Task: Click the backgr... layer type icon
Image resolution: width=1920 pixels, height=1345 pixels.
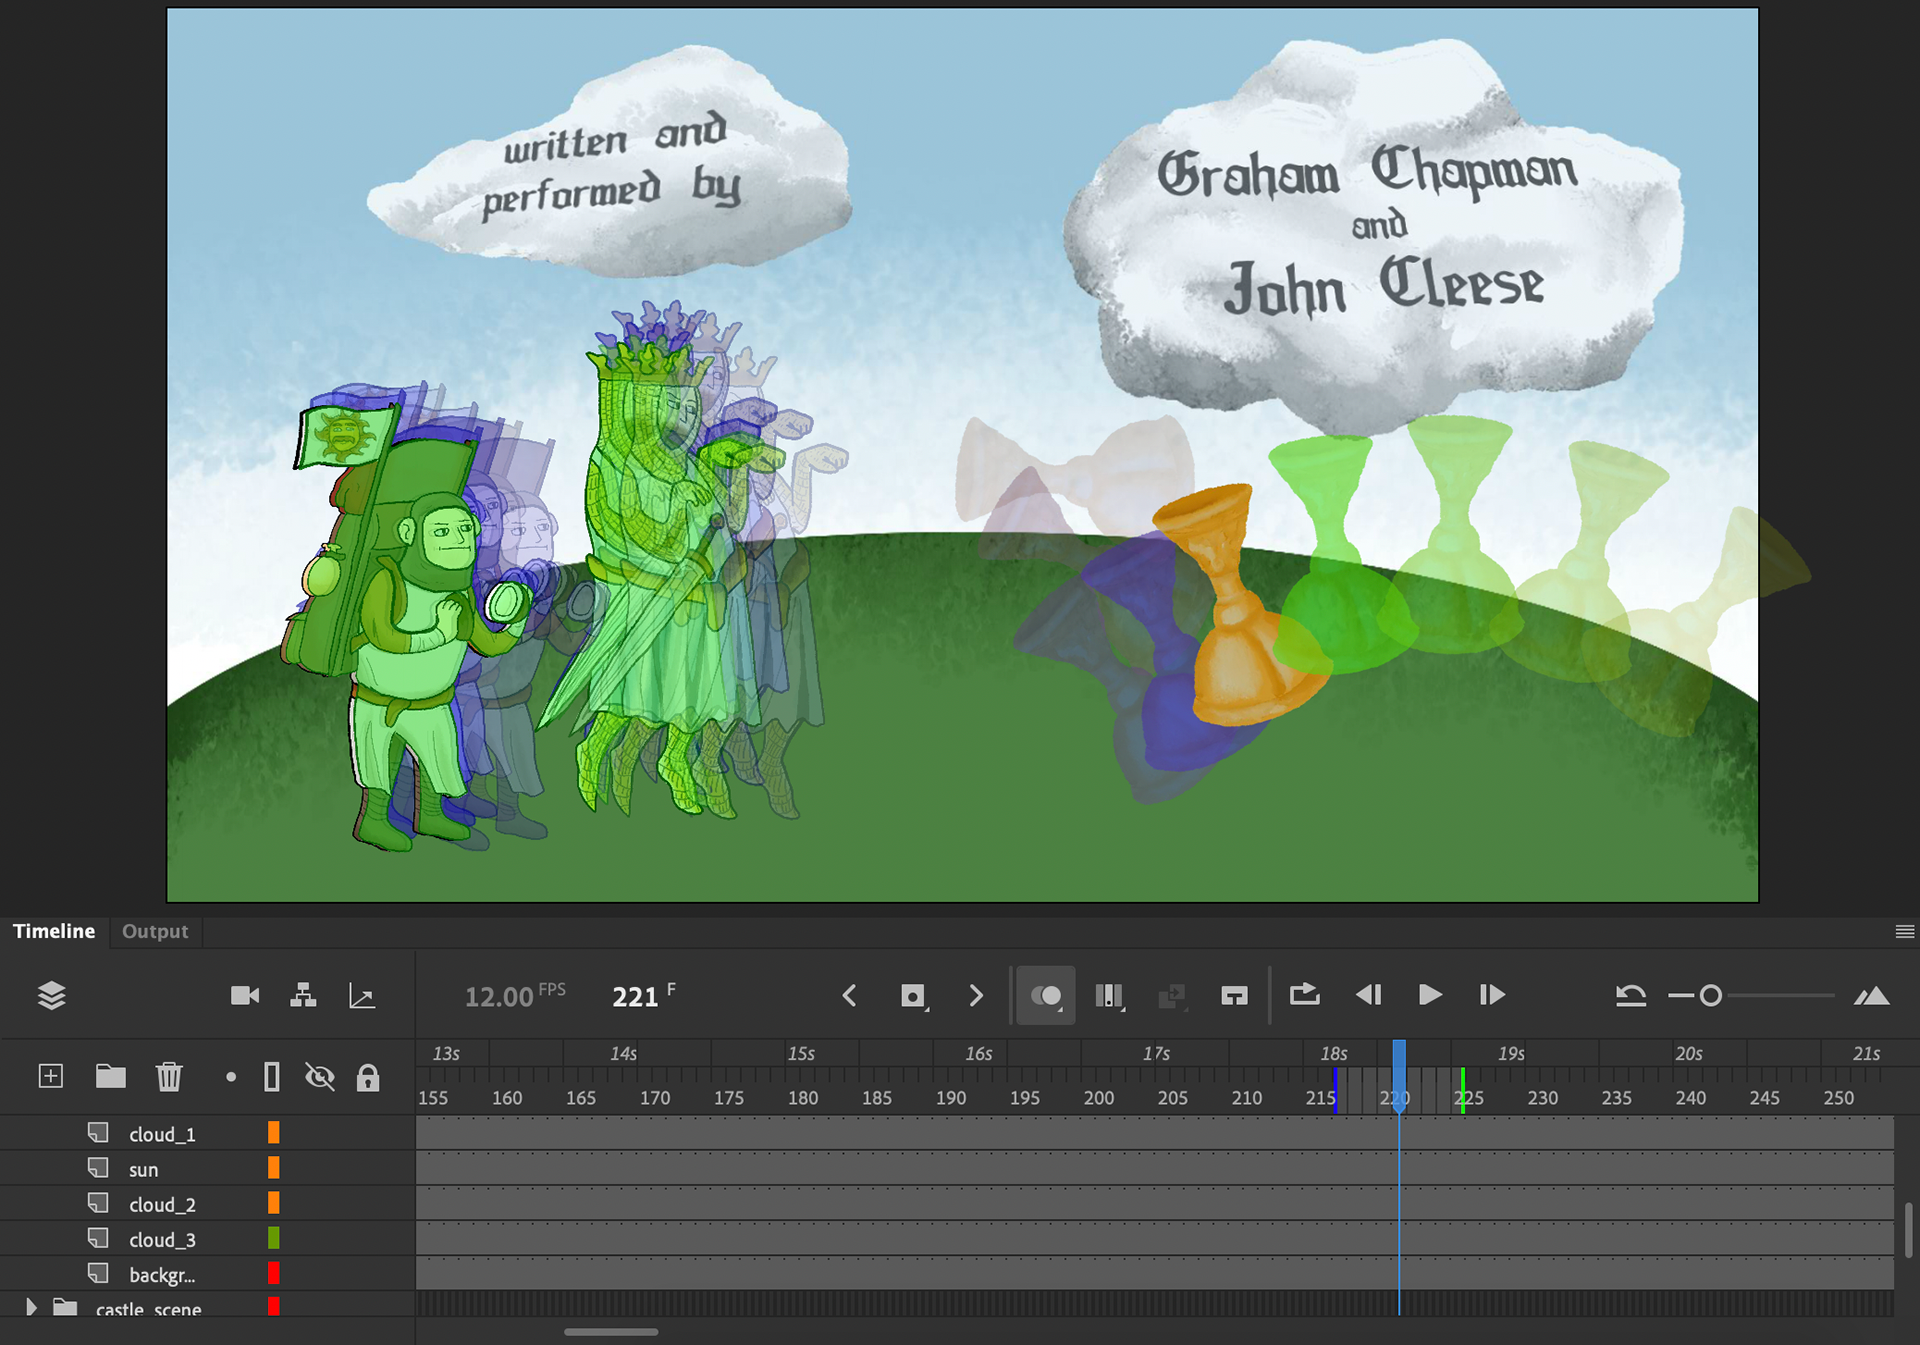Action: tap(98, 1272)
